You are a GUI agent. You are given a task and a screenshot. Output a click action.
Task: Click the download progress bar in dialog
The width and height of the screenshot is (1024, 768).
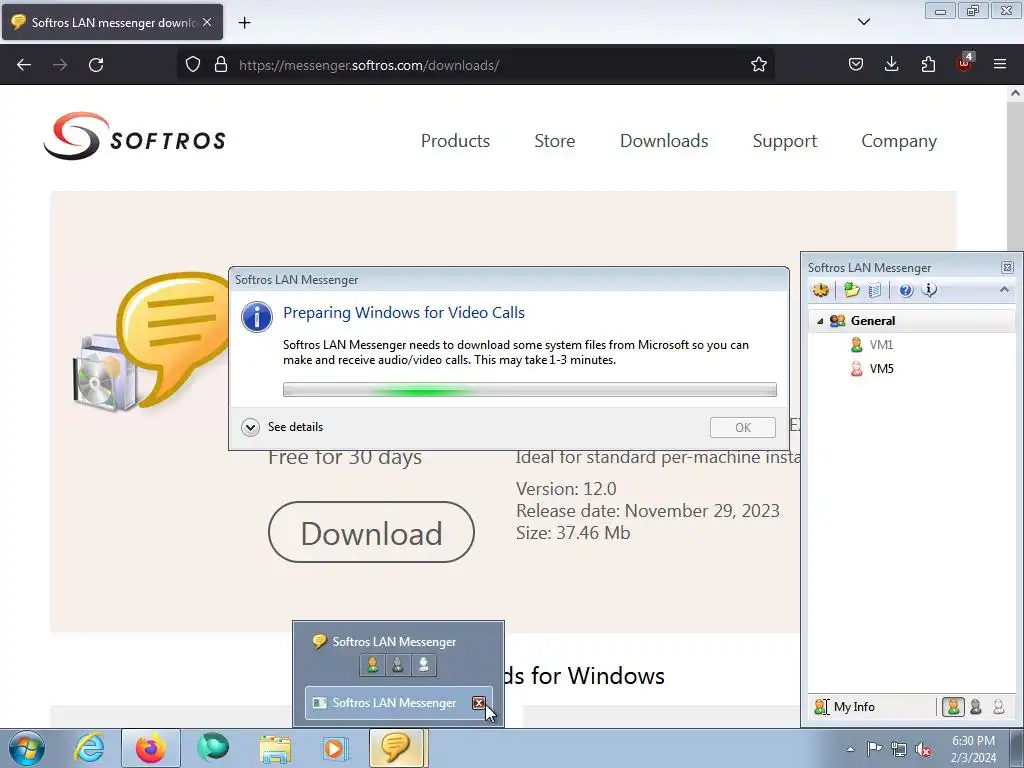530,390
